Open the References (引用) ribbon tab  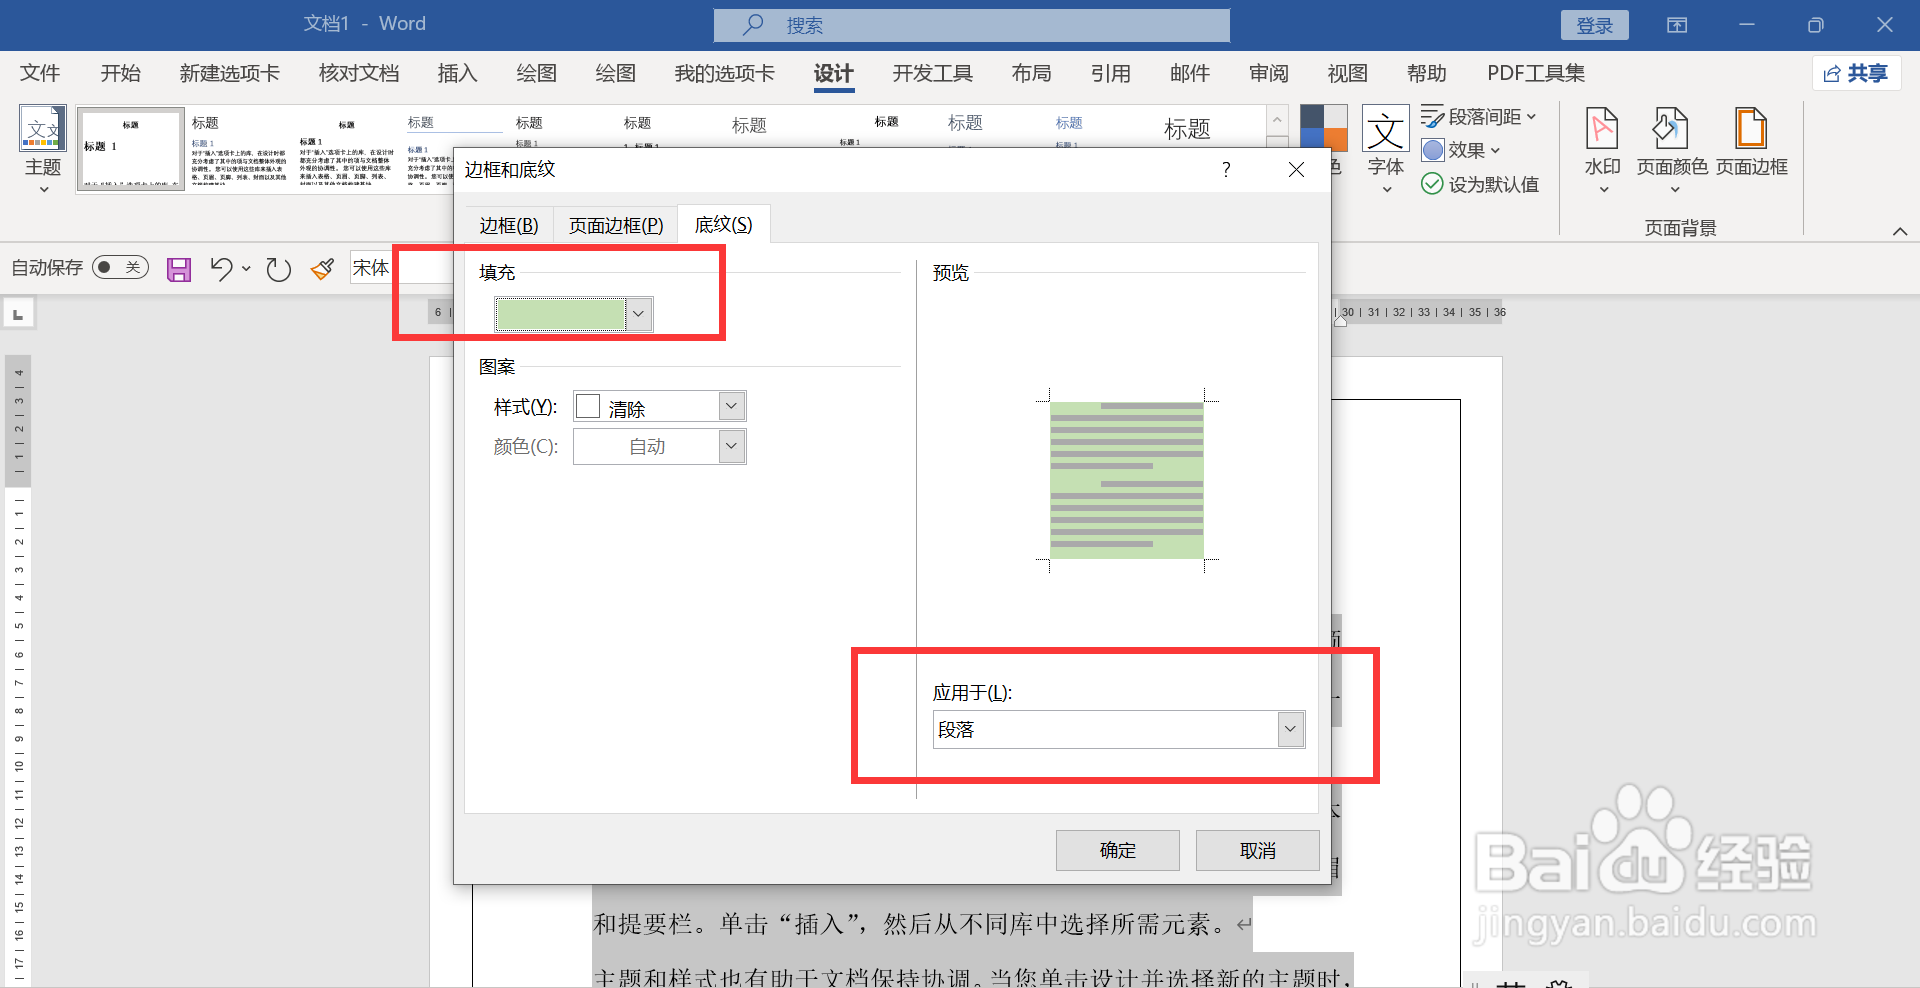click(x=1111, y=73)
